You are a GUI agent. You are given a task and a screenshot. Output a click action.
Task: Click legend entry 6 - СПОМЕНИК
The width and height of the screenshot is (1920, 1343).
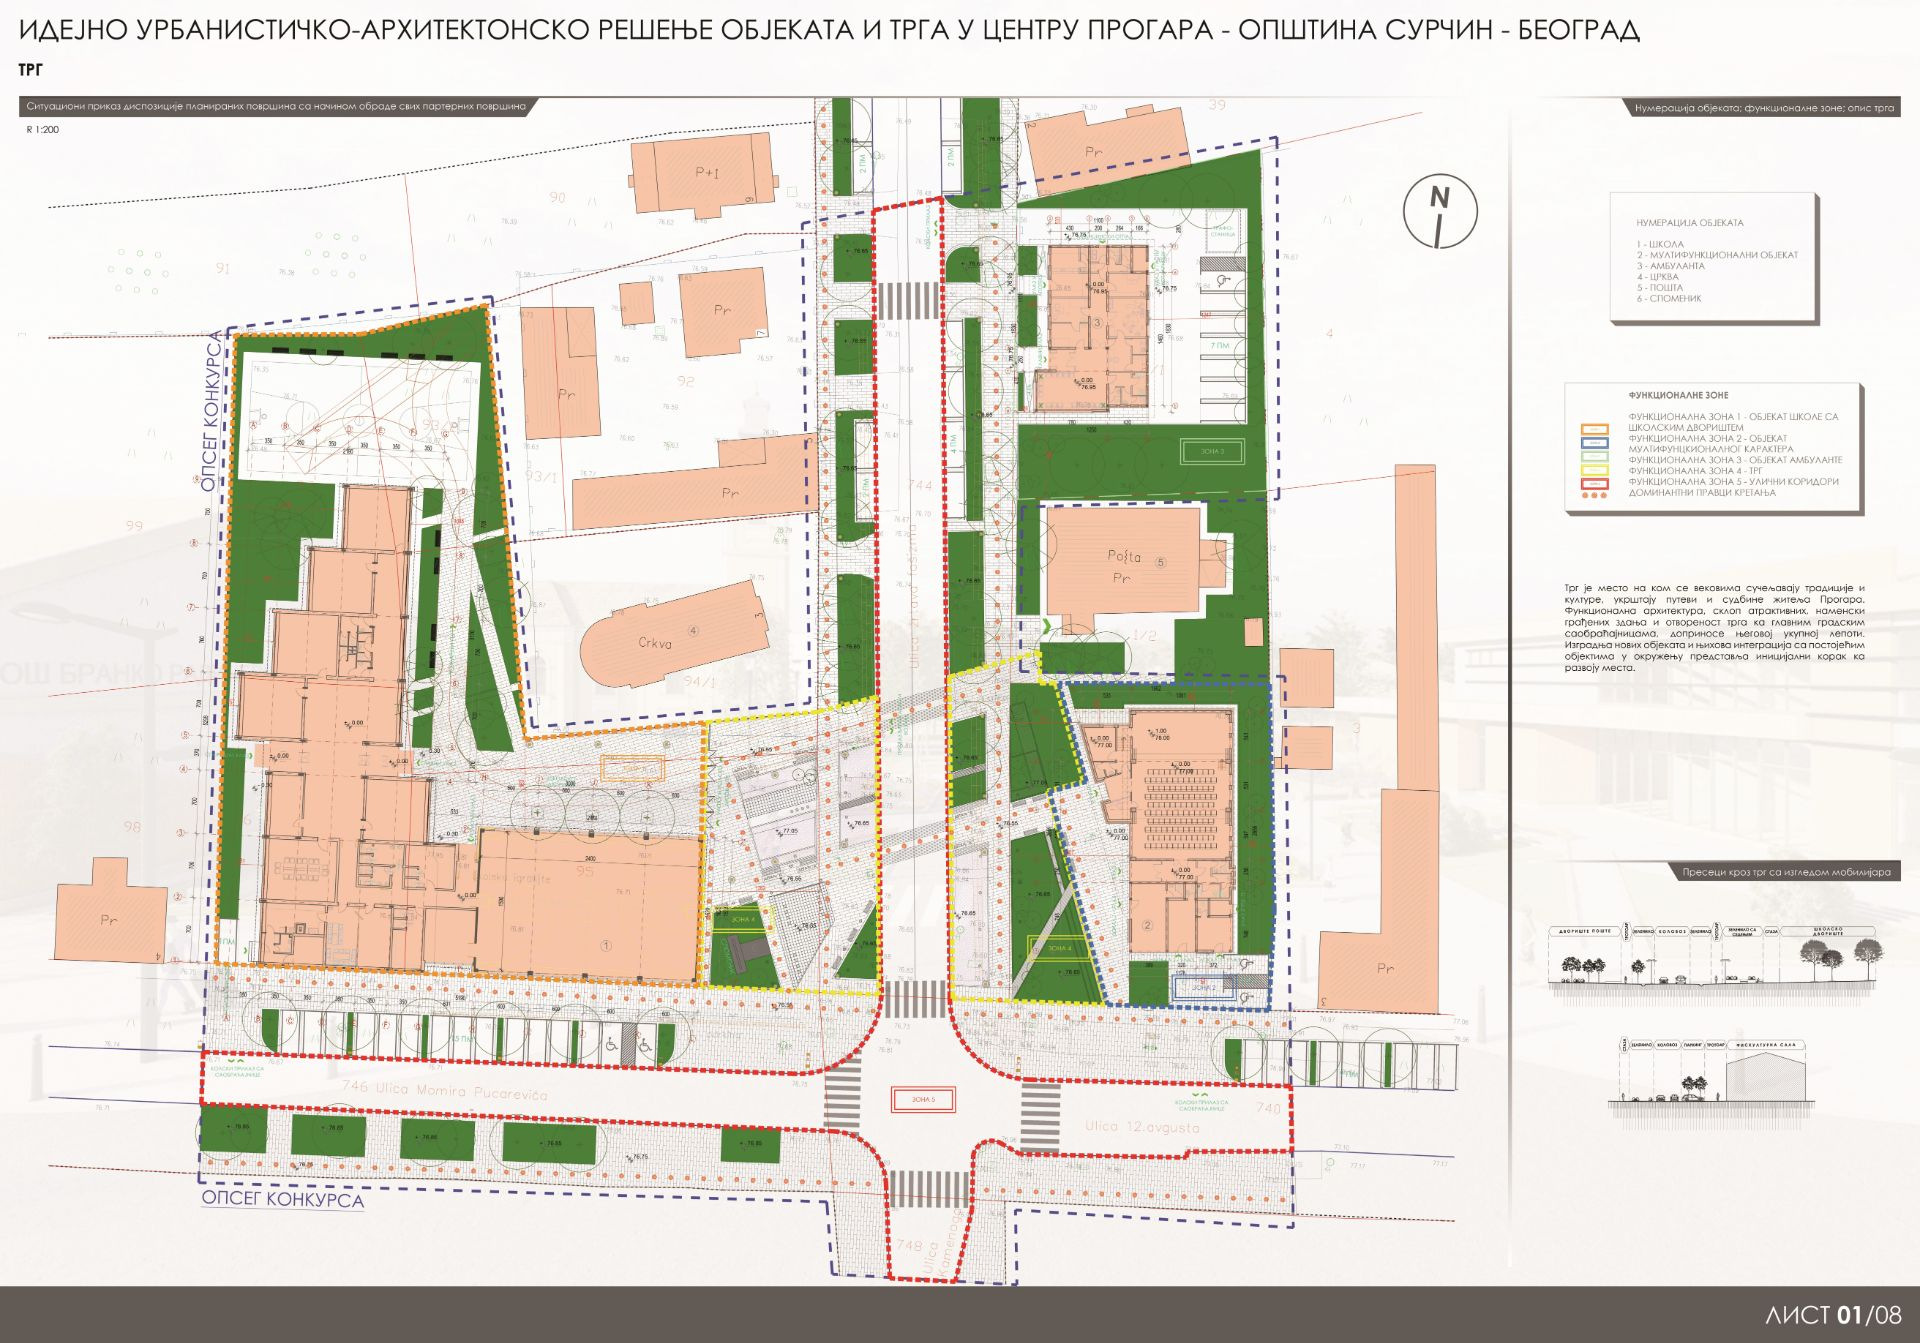tap(1668, 299)
